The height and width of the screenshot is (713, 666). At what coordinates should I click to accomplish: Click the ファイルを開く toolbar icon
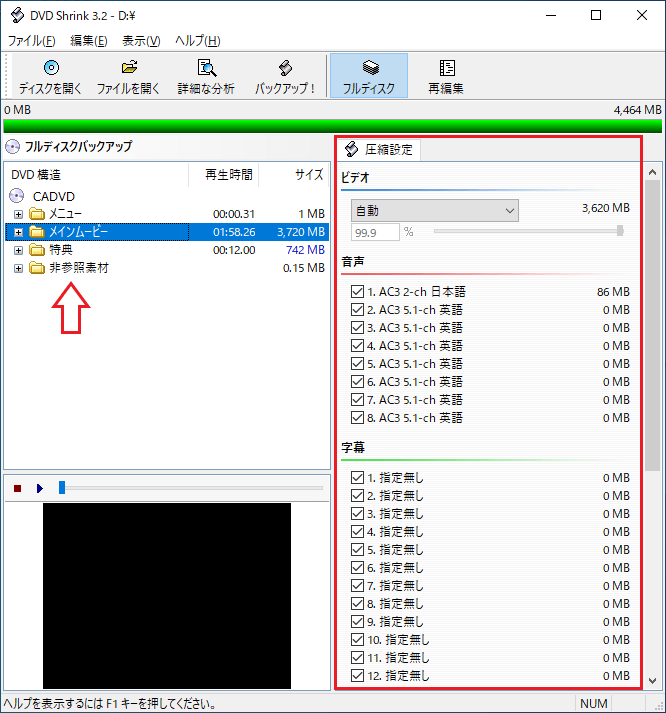pos(129,69)
